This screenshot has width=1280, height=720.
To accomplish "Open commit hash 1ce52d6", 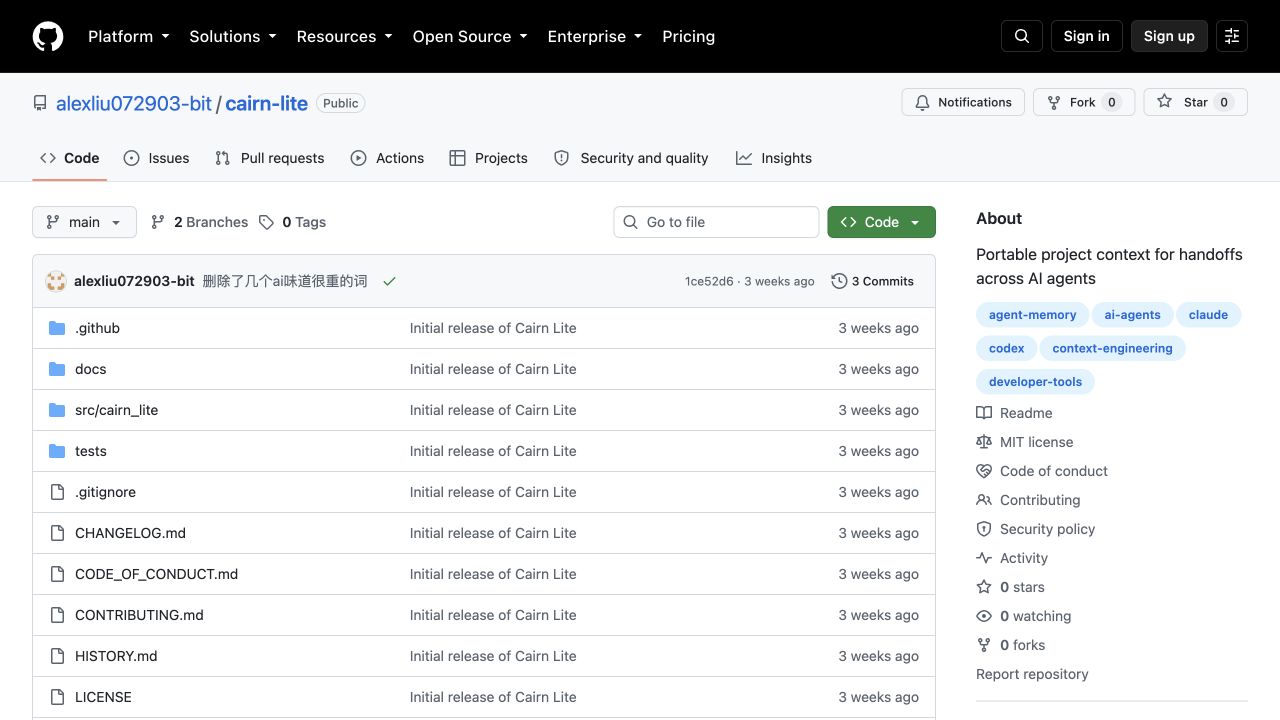I will (709, 281).
